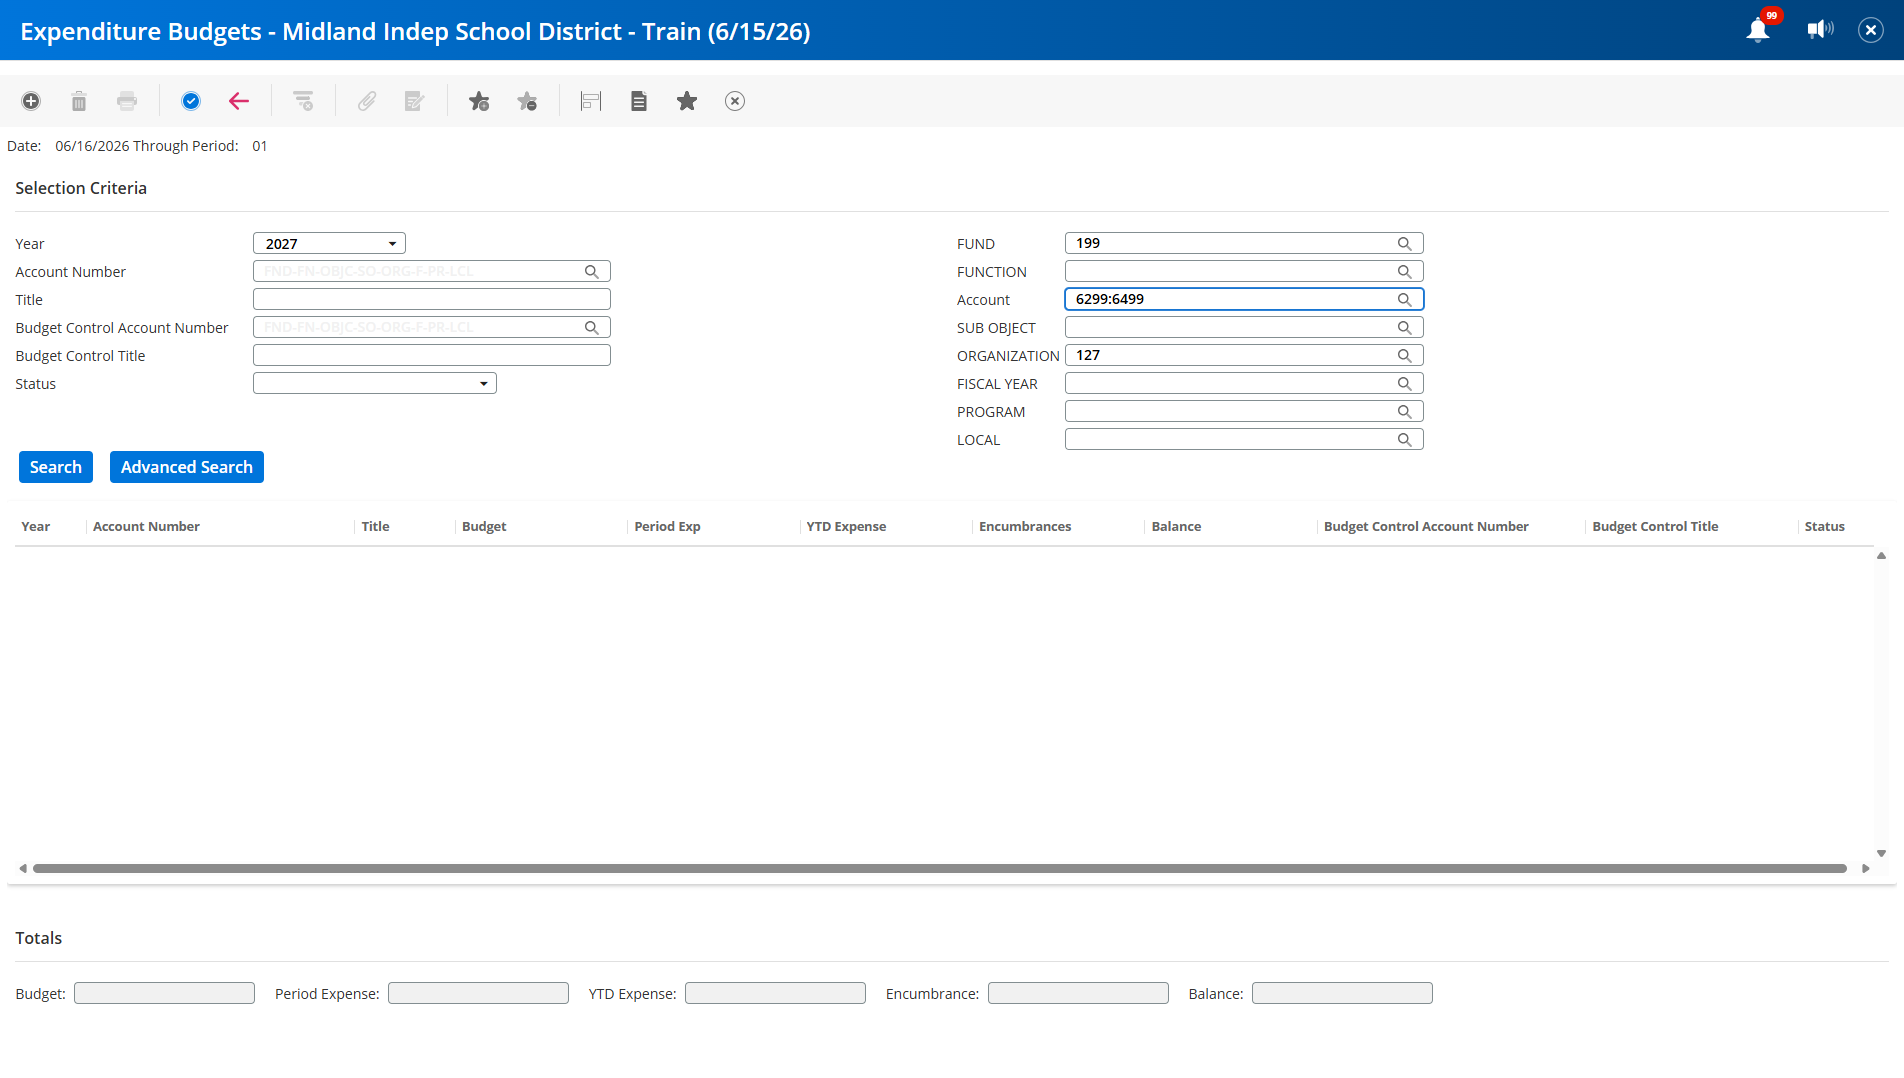Sort by Status column header

[1824, 526]
